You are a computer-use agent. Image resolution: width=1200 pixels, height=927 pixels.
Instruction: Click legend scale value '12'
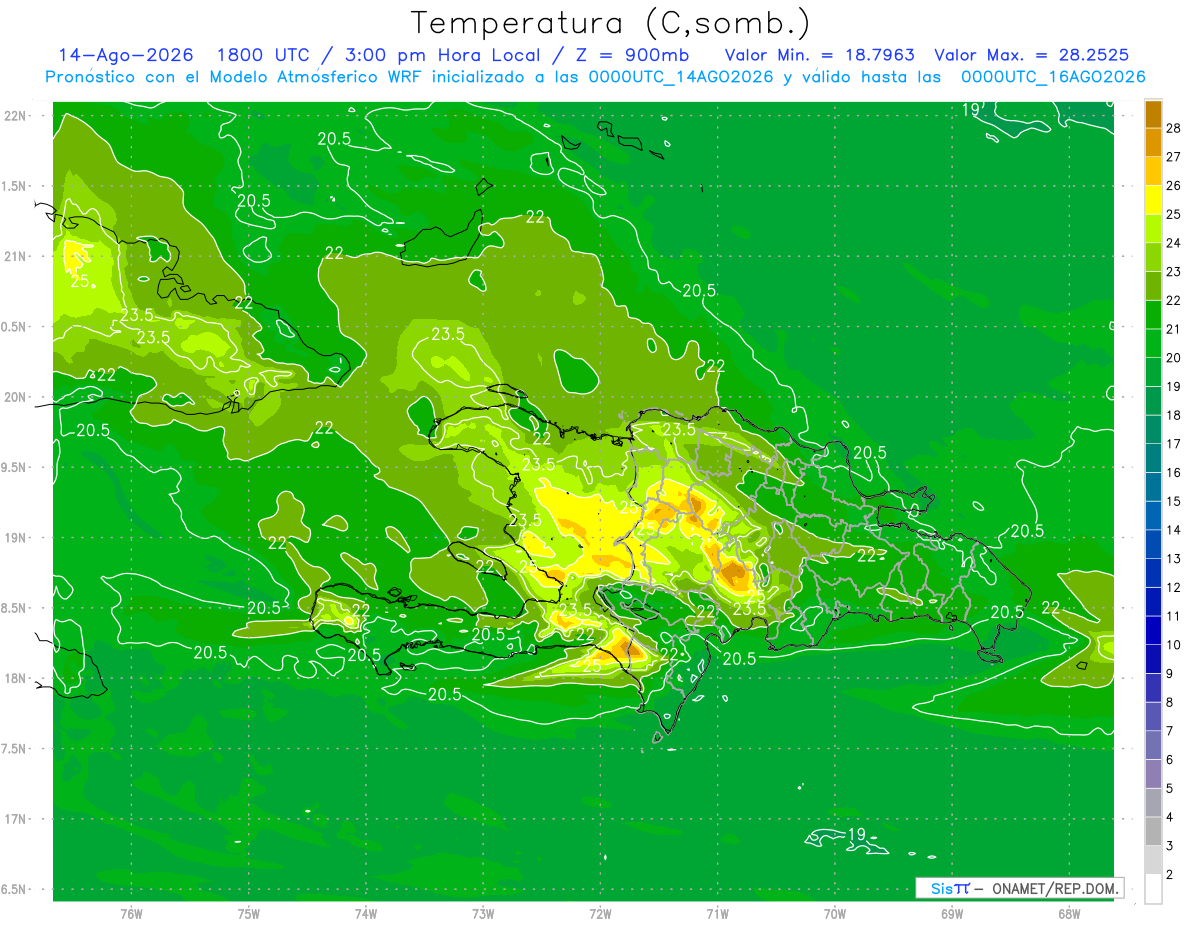pos(1174,587)
